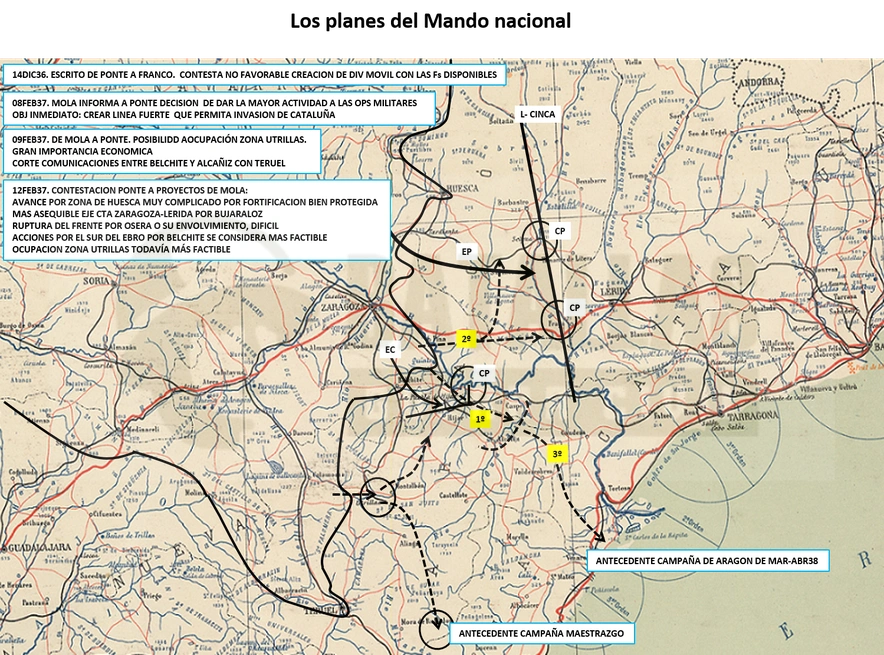This screenshot has width=884, height=655.
Task: Click the GUADALAJARA city label on the map
Action: 38,547
